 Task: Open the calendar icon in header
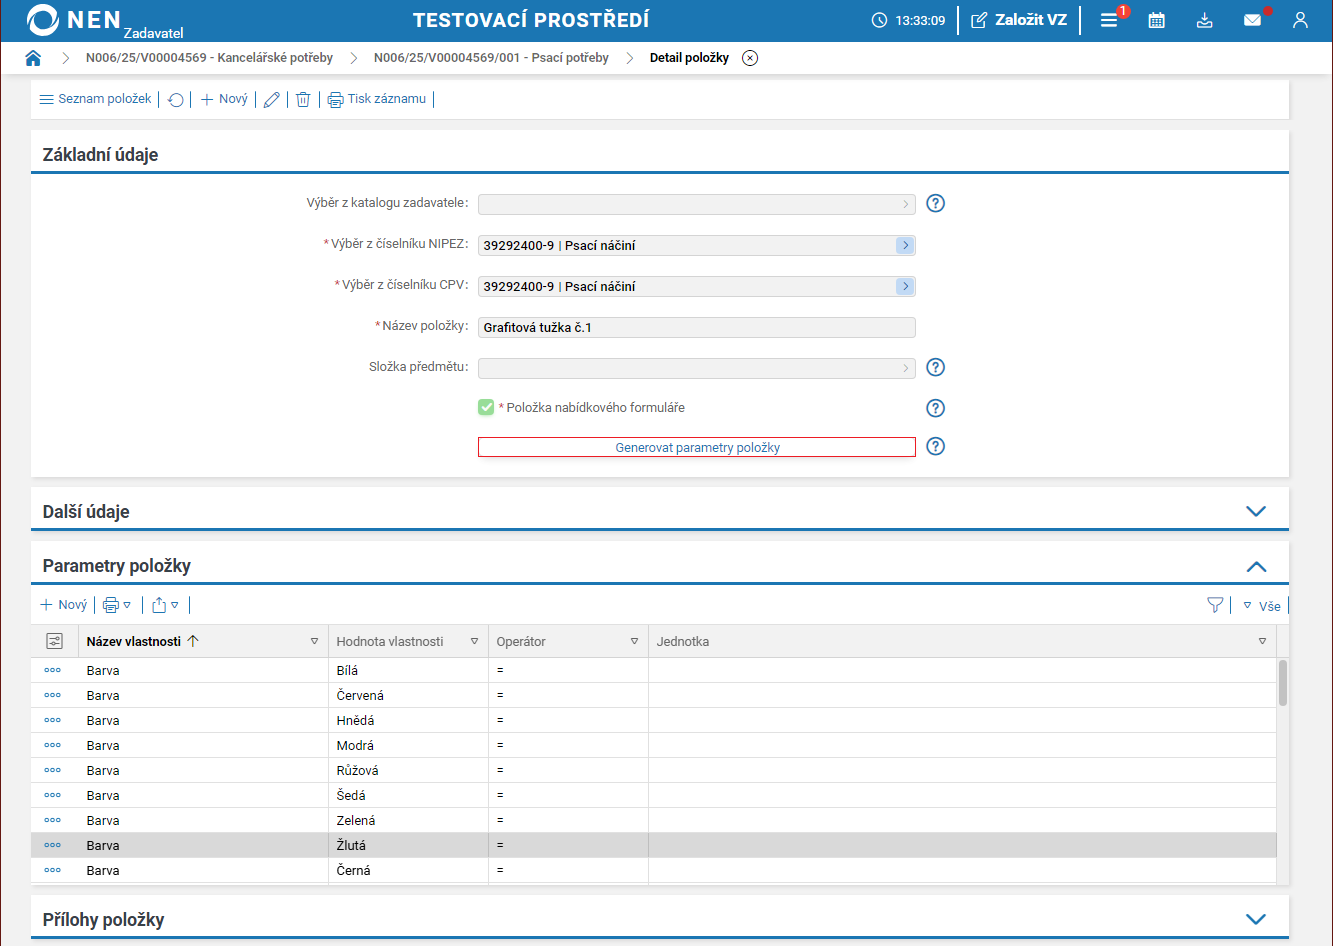tap(1156, 20)
